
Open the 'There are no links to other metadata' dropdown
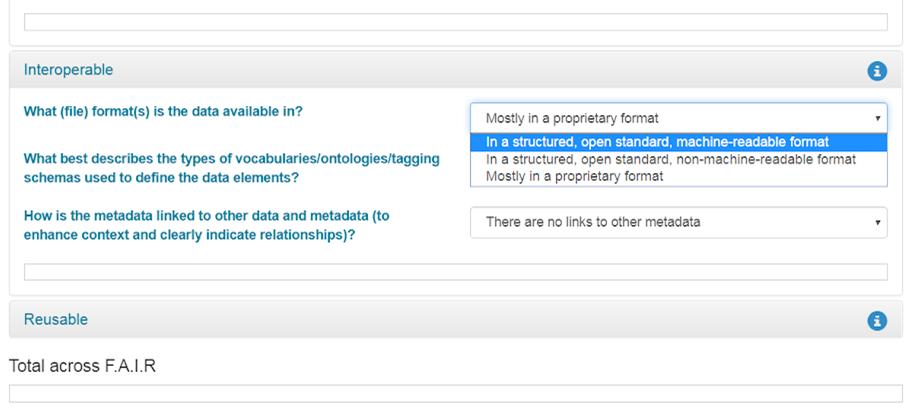tap(679, 222)
